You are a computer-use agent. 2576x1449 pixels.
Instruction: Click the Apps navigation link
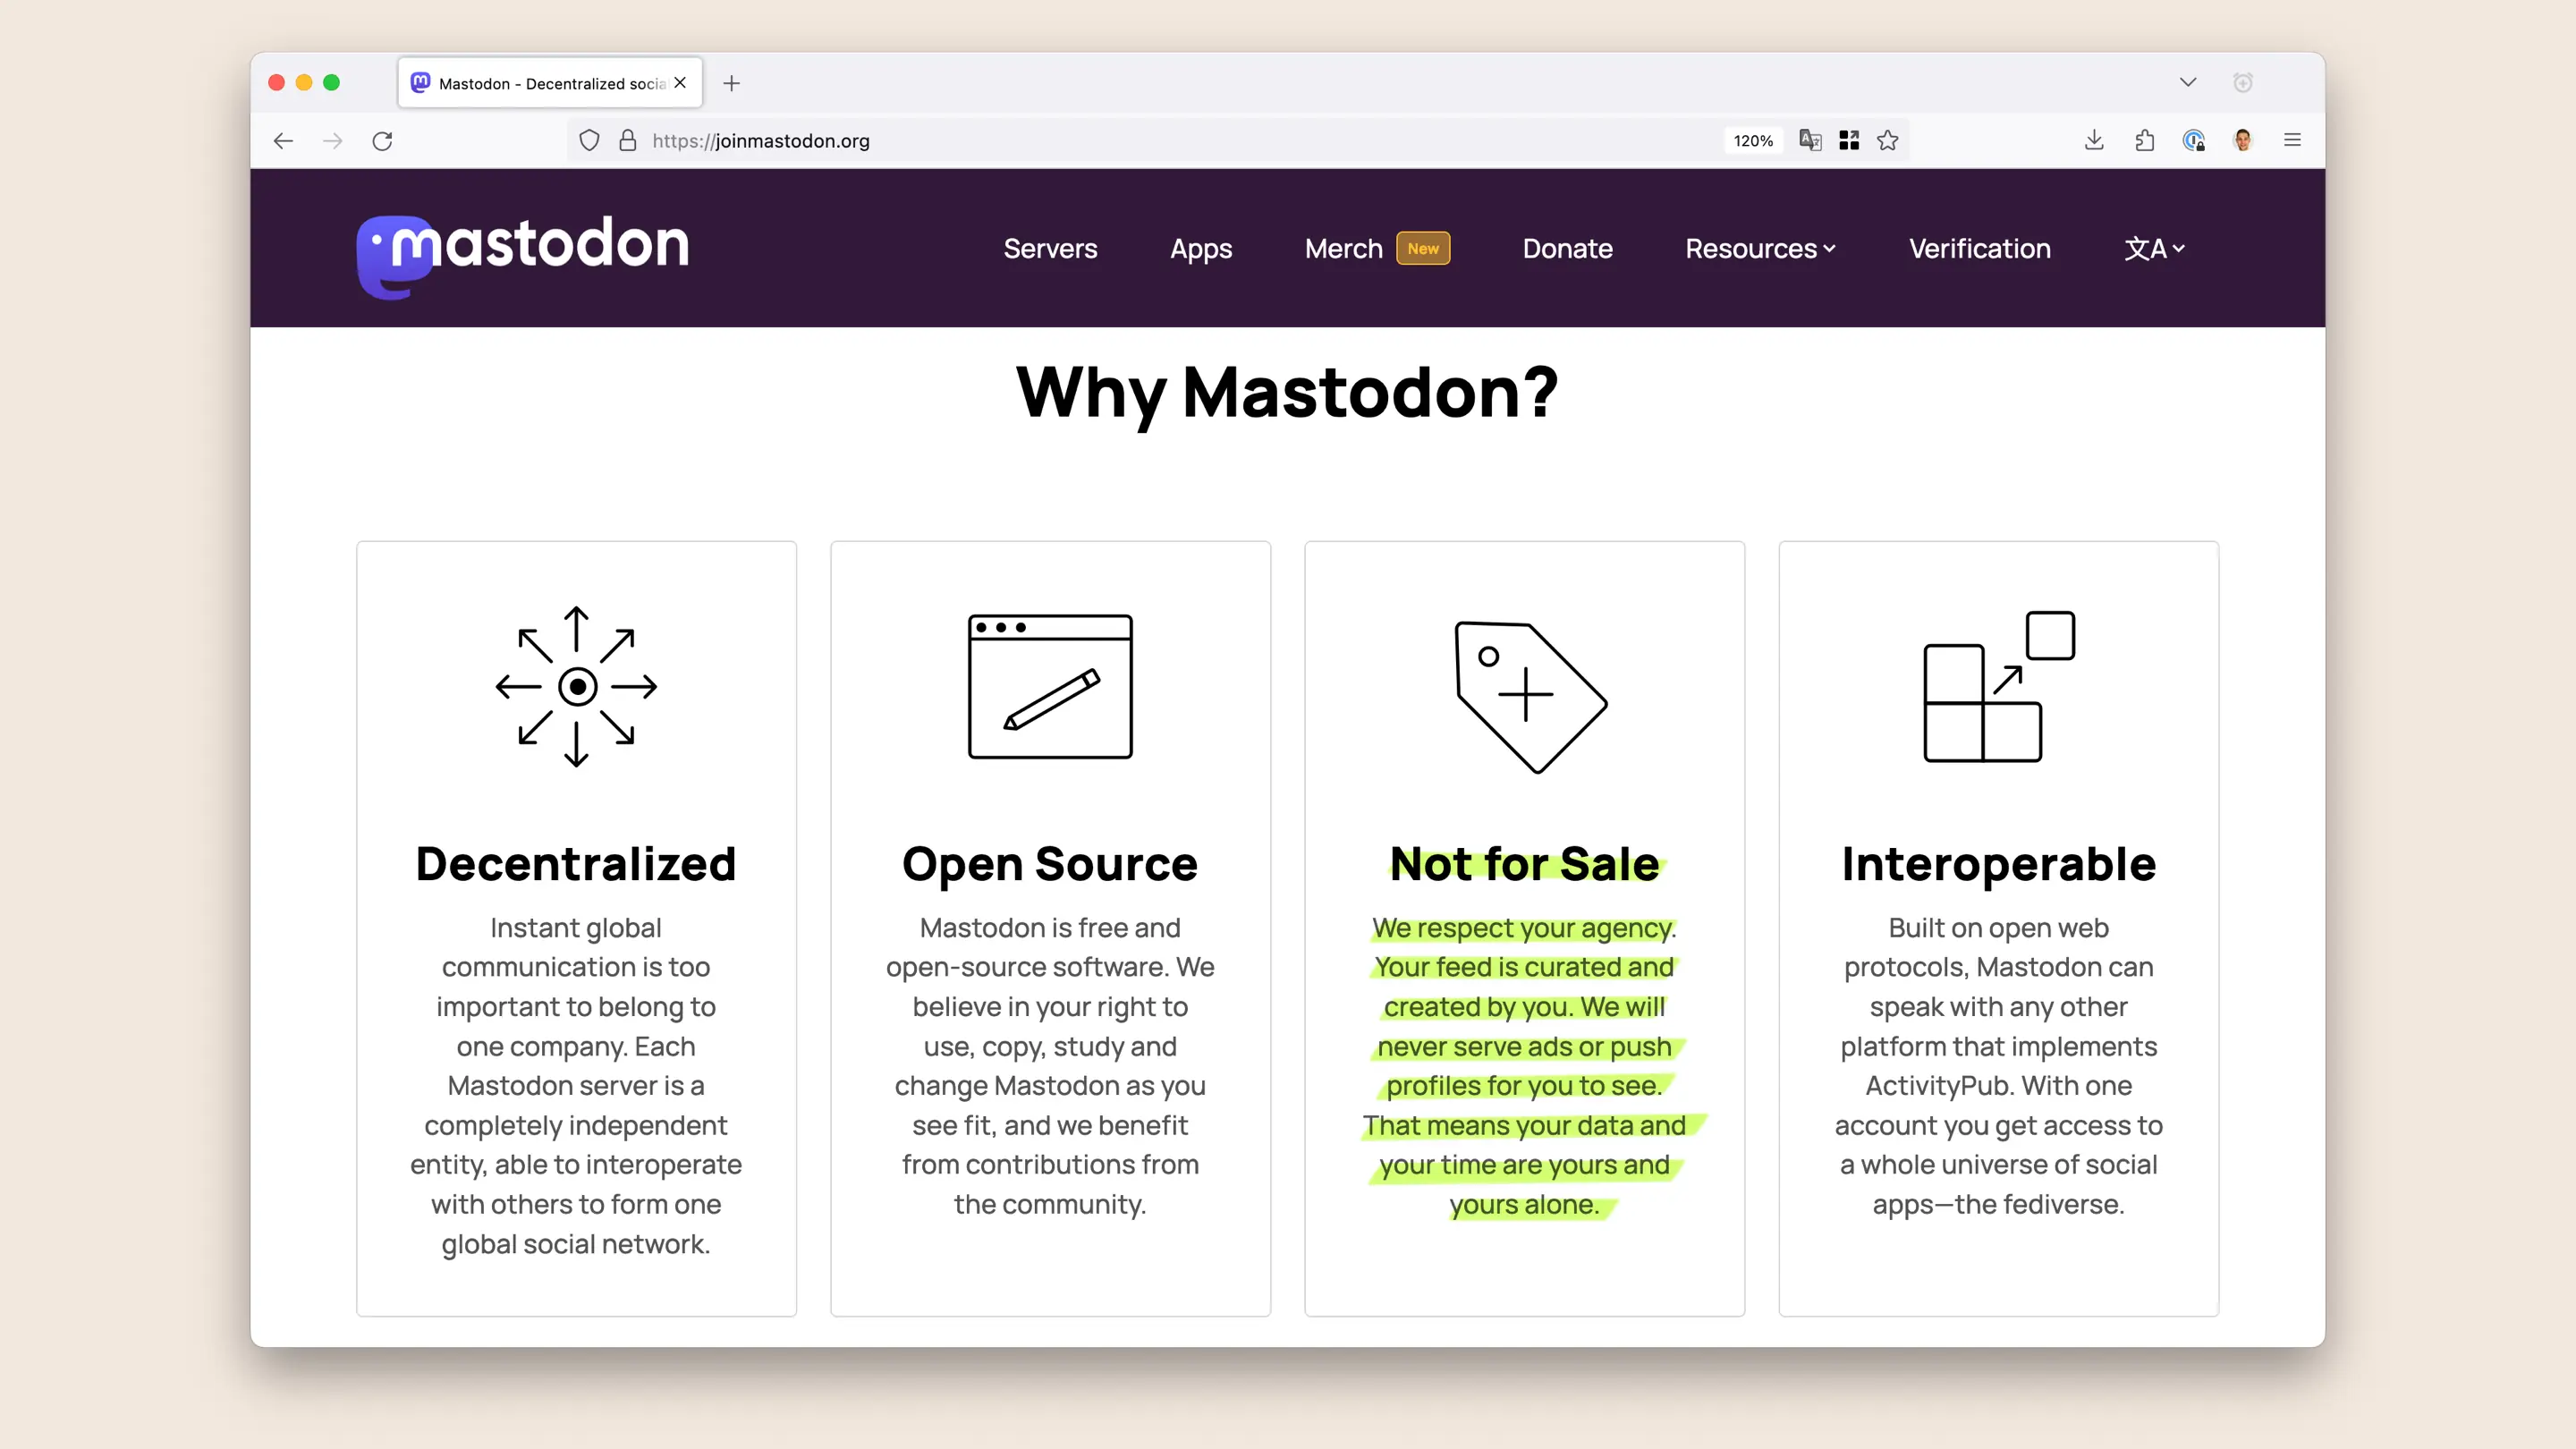(1199, 248)
